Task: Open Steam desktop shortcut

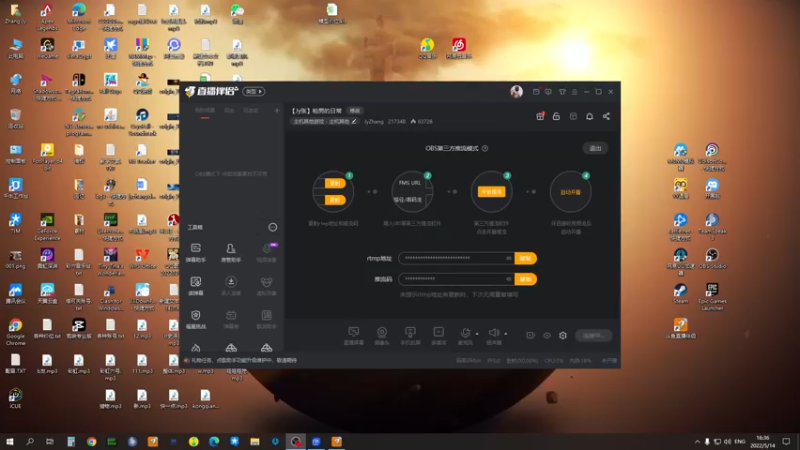Action: pyautogui.click(x=680, y=293)
